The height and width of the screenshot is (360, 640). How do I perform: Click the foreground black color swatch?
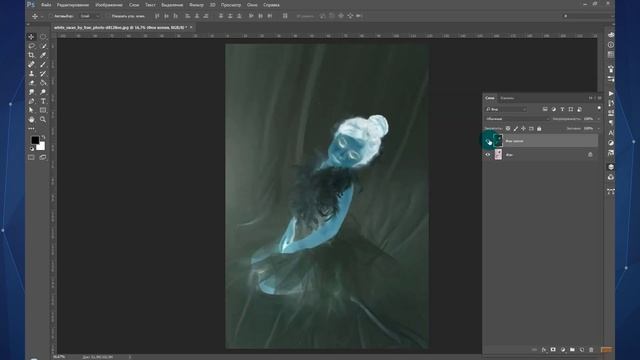(x=35, y=140)
